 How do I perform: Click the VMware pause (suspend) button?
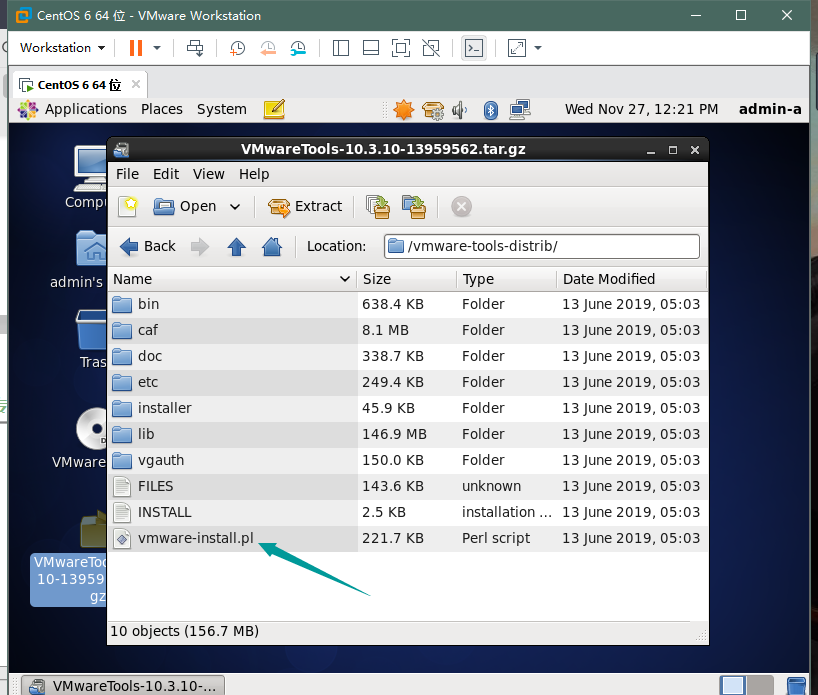click(136, 48)
